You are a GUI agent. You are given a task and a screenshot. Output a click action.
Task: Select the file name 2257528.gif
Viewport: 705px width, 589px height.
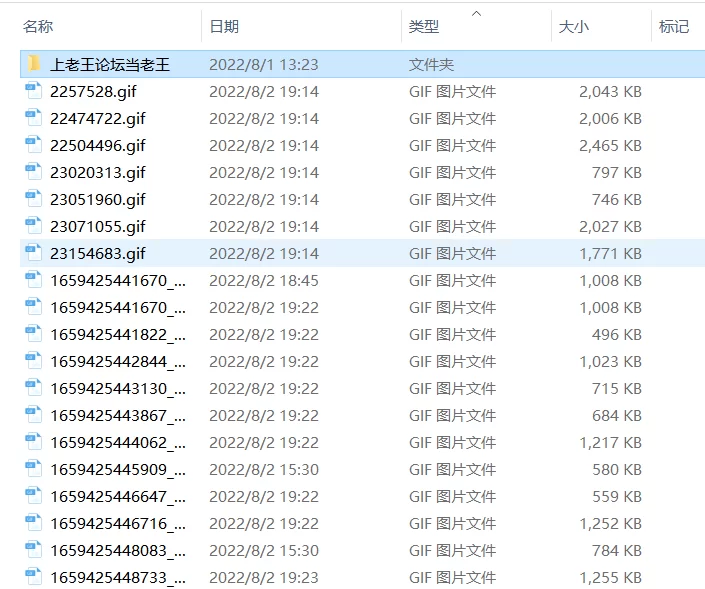pos(93,92)
